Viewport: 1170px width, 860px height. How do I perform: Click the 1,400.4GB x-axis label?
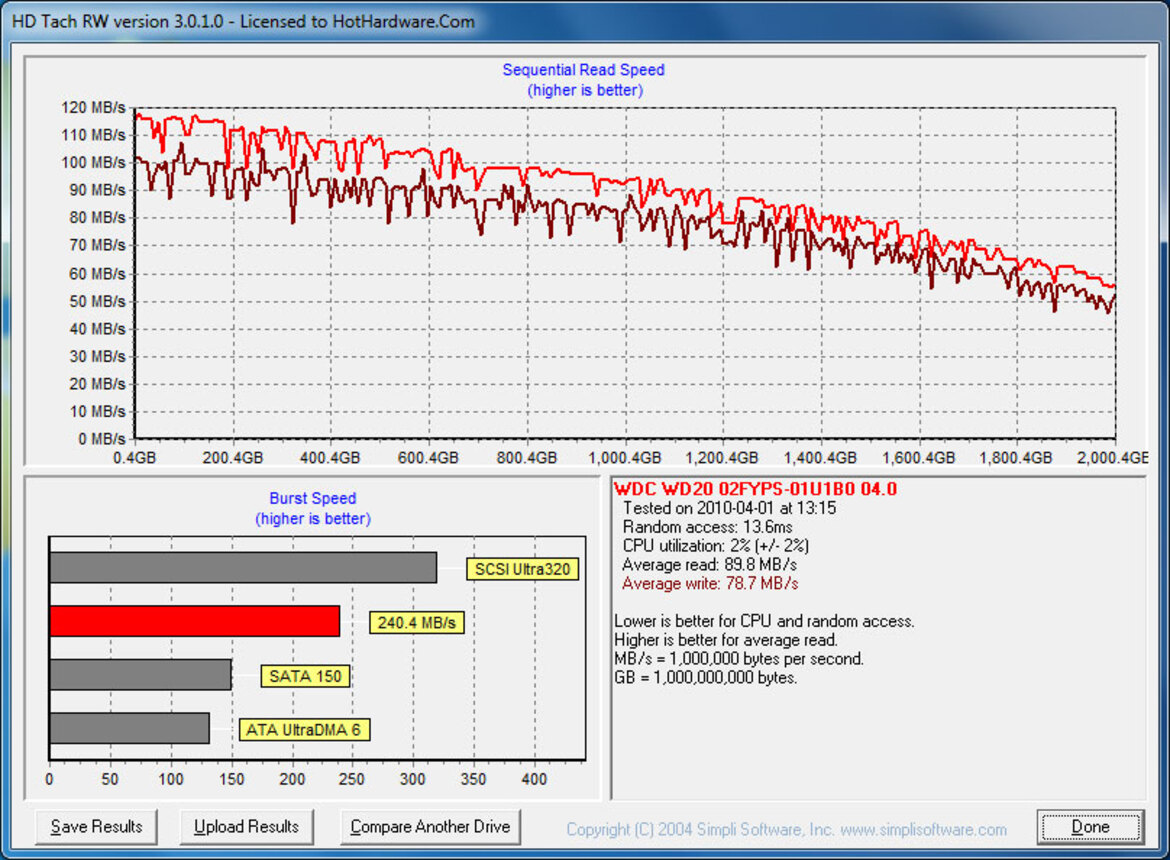pos(820,457)
